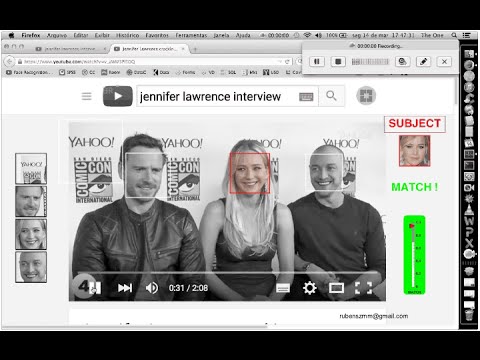Click the SUBJECT label box
Screen dimensions: 480x360
(415, 124)
